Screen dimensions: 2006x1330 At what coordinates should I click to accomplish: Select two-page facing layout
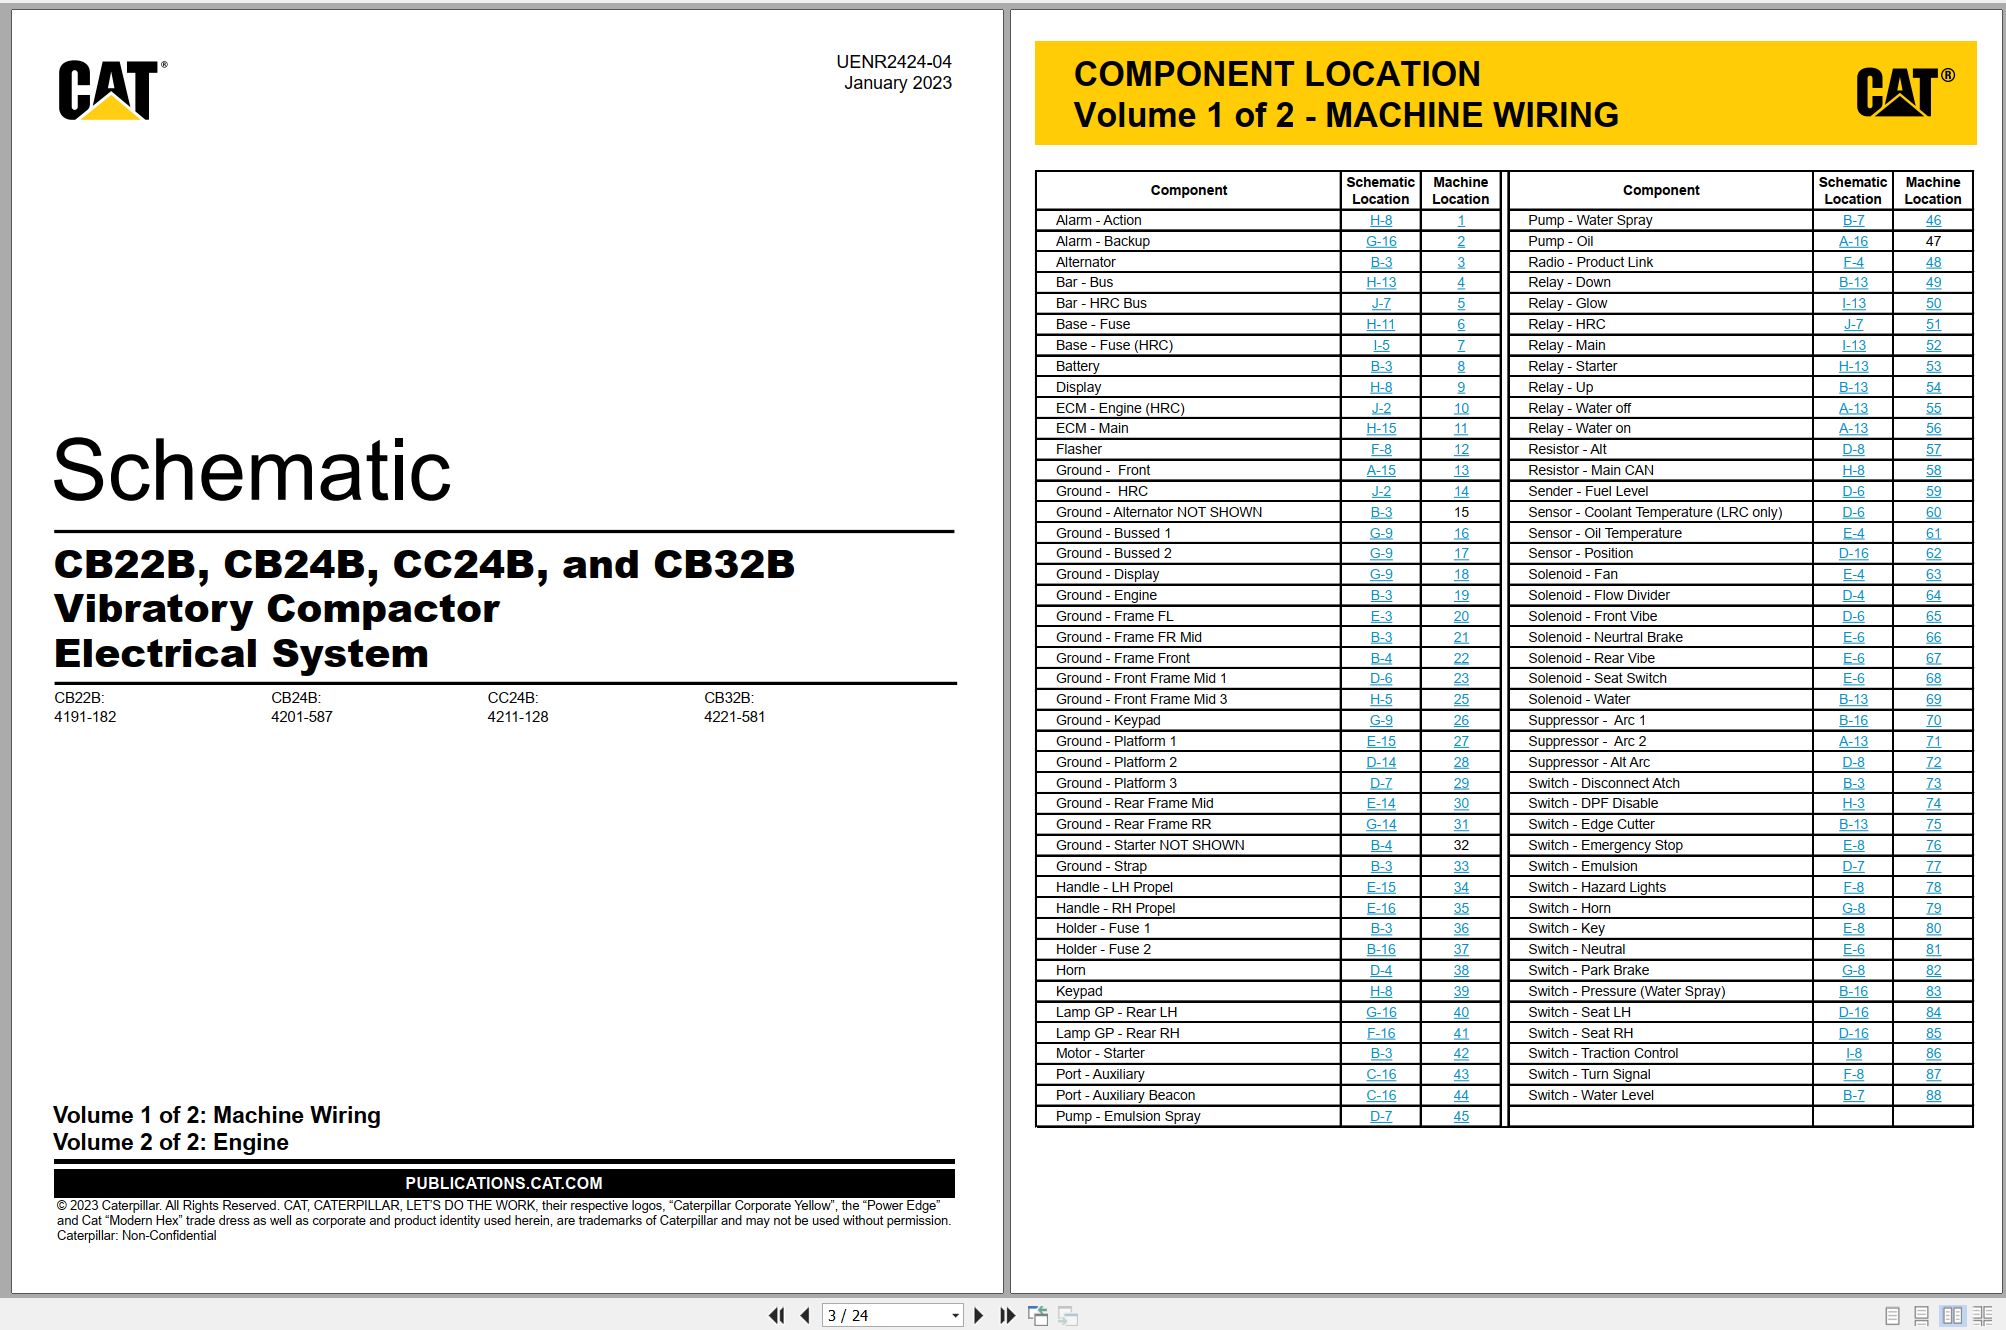coord(1952,1316)
